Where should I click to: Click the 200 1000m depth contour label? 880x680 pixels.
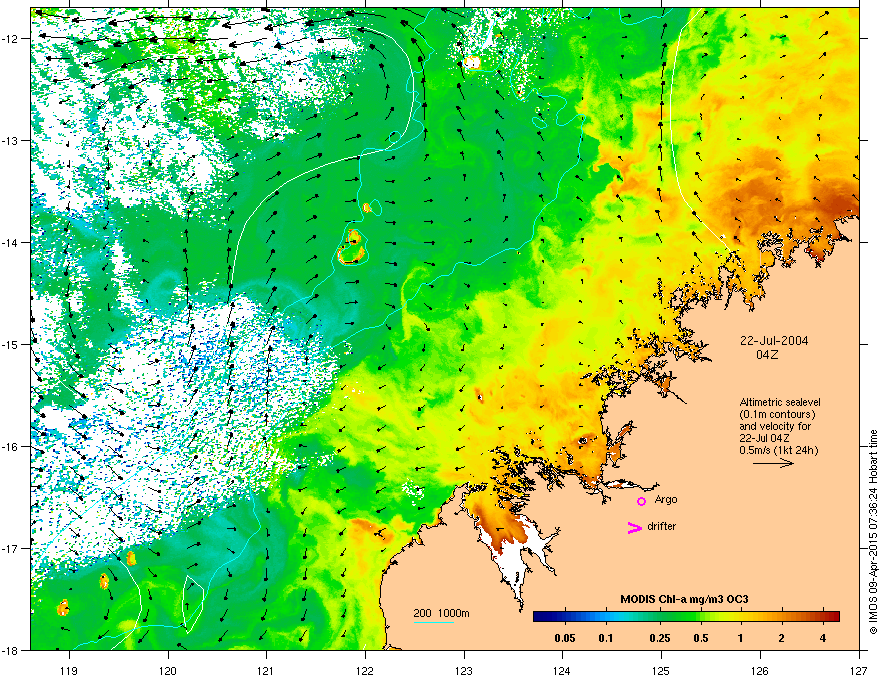tap(441, 613)
